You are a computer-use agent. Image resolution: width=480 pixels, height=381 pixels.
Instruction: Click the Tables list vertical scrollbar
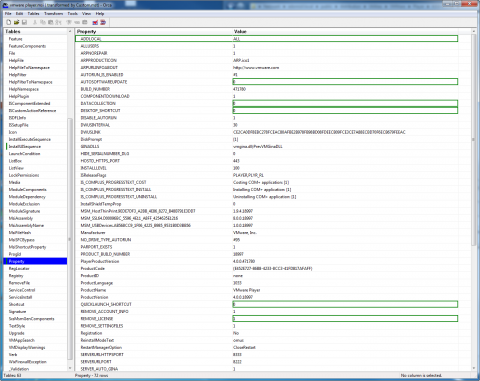[70, 200]
